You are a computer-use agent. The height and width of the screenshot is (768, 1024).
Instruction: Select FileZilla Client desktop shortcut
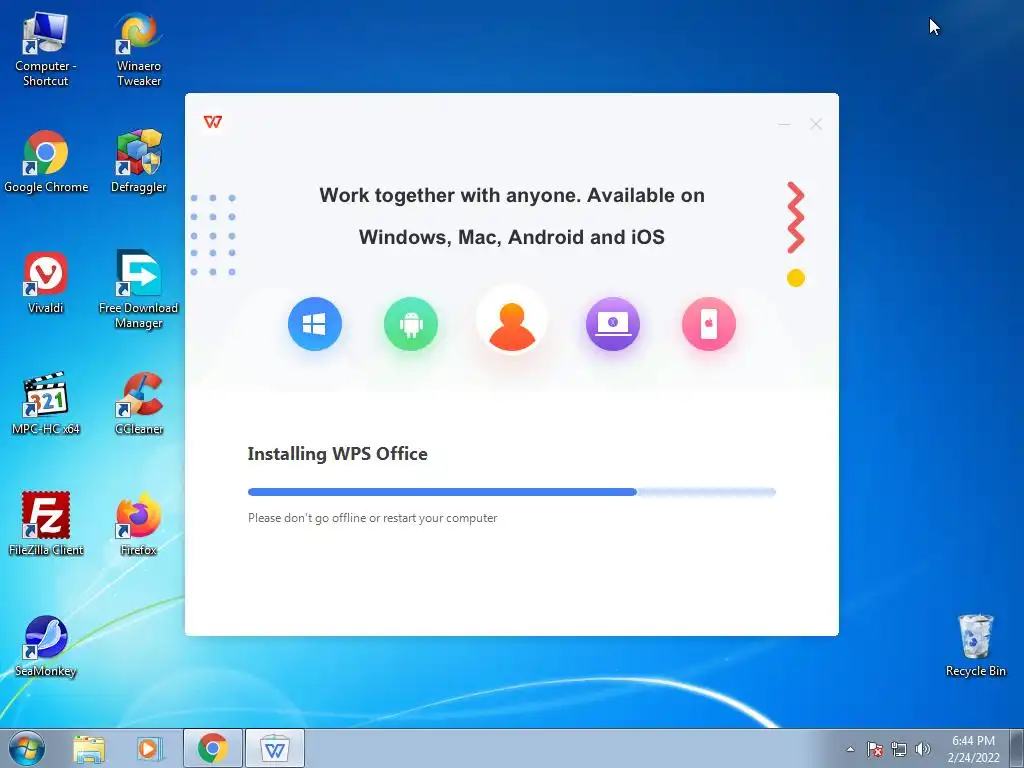click(46, 524)
